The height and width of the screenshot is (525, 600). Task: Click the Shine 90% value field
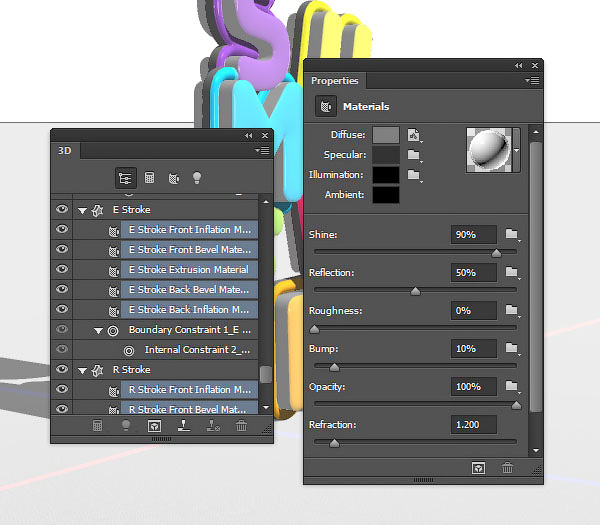(x=474, y=235)
